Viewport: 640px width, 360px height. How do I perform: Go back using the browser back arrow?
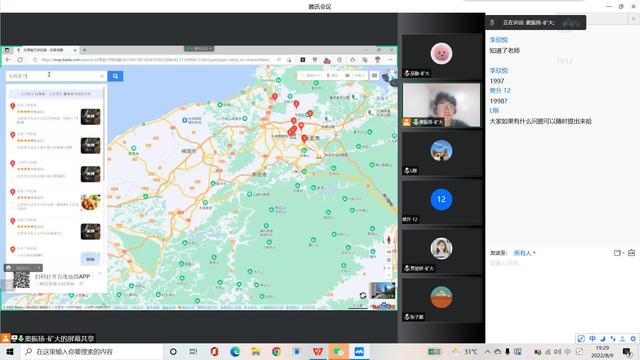click(9, 60)
